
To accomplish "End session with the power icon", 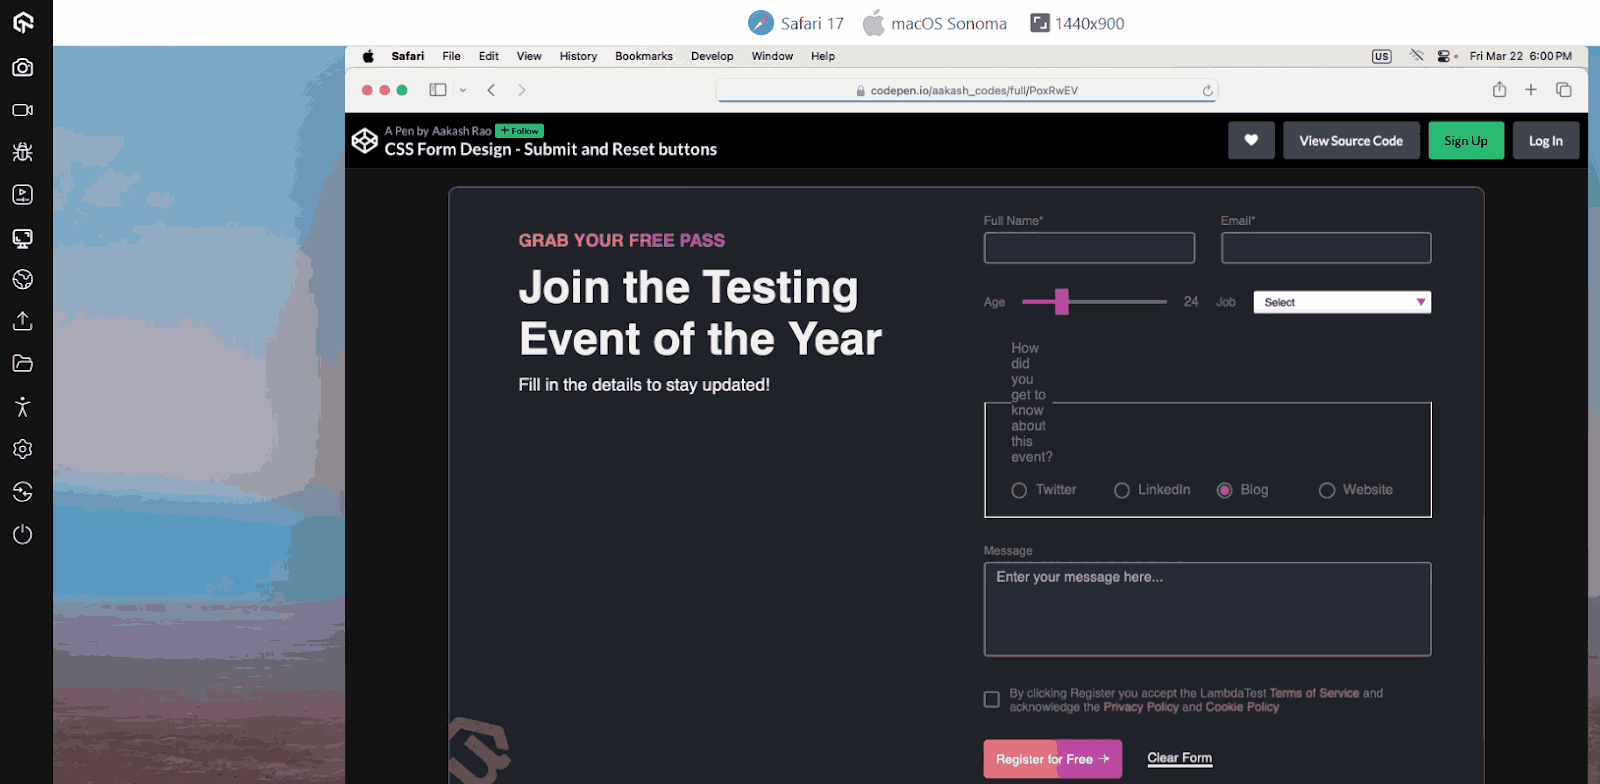I will [x=23, y=534].
